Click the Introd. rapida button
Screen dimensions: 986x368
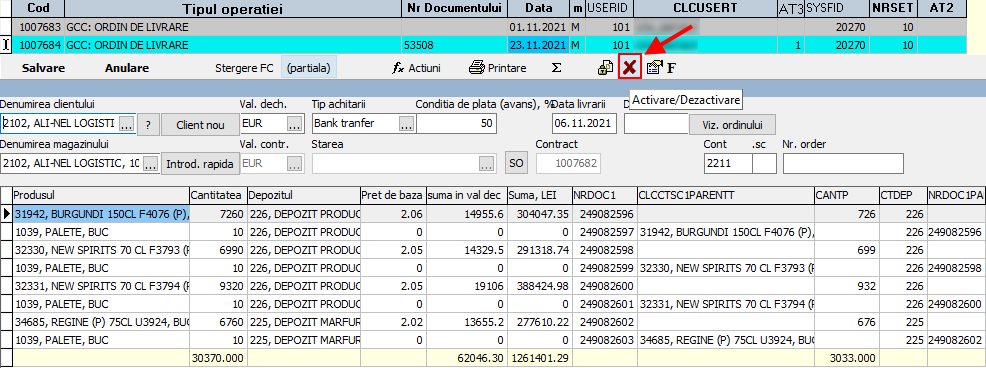pyautogui.click(x=200, y=164)
